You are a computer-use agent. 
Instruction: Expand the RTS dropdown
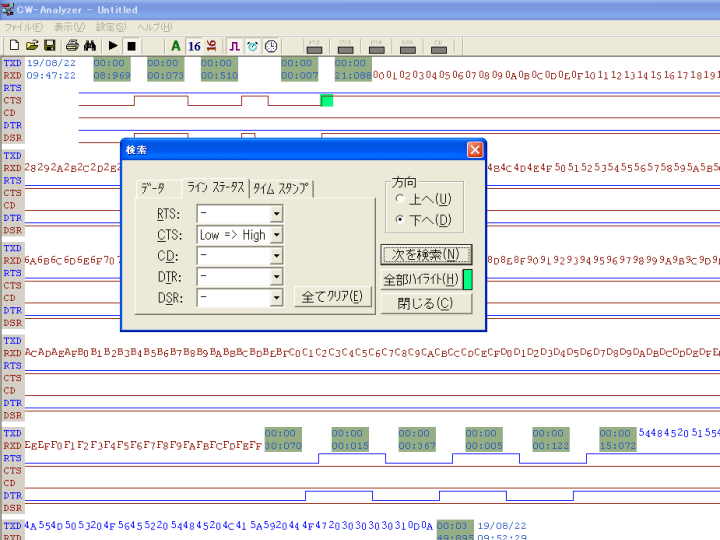point(276,214)
